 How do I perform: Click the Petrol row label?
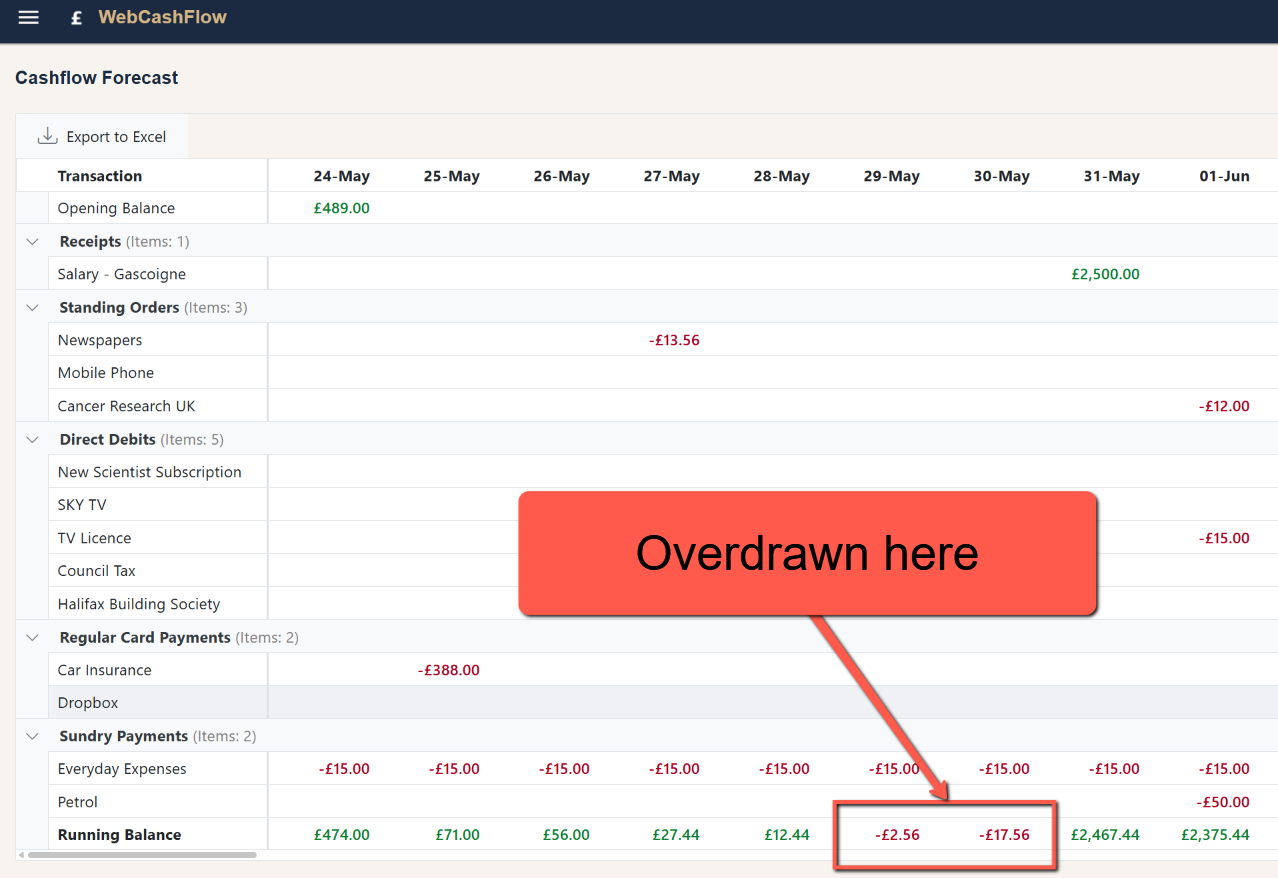click(78, 802)
